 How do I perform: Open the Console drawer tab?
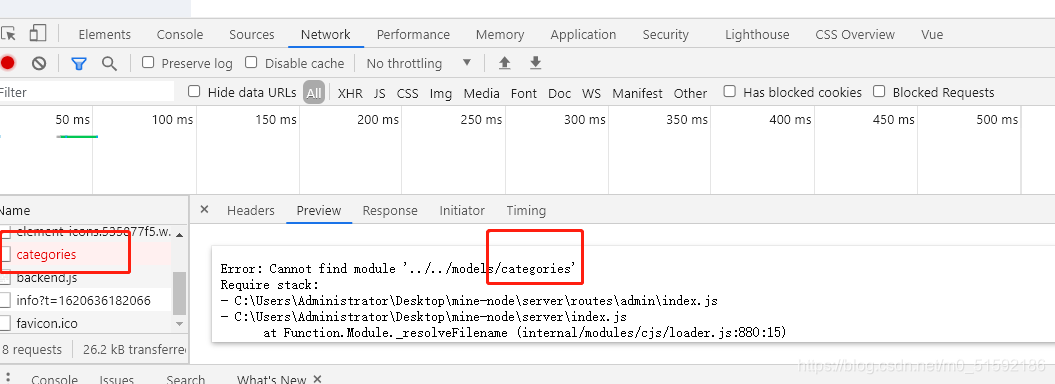point(54,379)
